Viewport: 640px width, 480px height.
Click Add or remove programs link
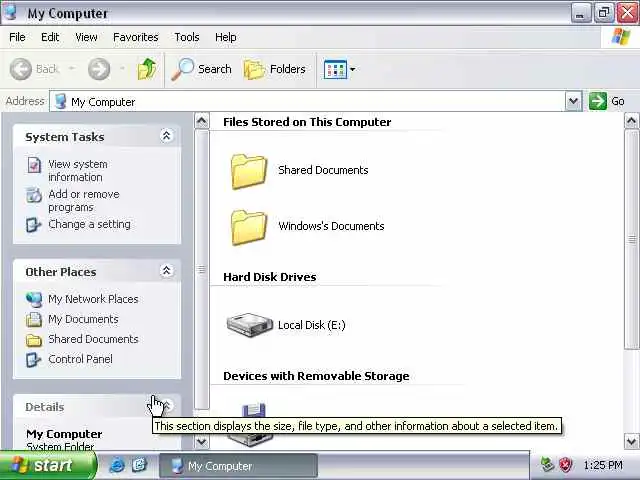coord(84,200)
